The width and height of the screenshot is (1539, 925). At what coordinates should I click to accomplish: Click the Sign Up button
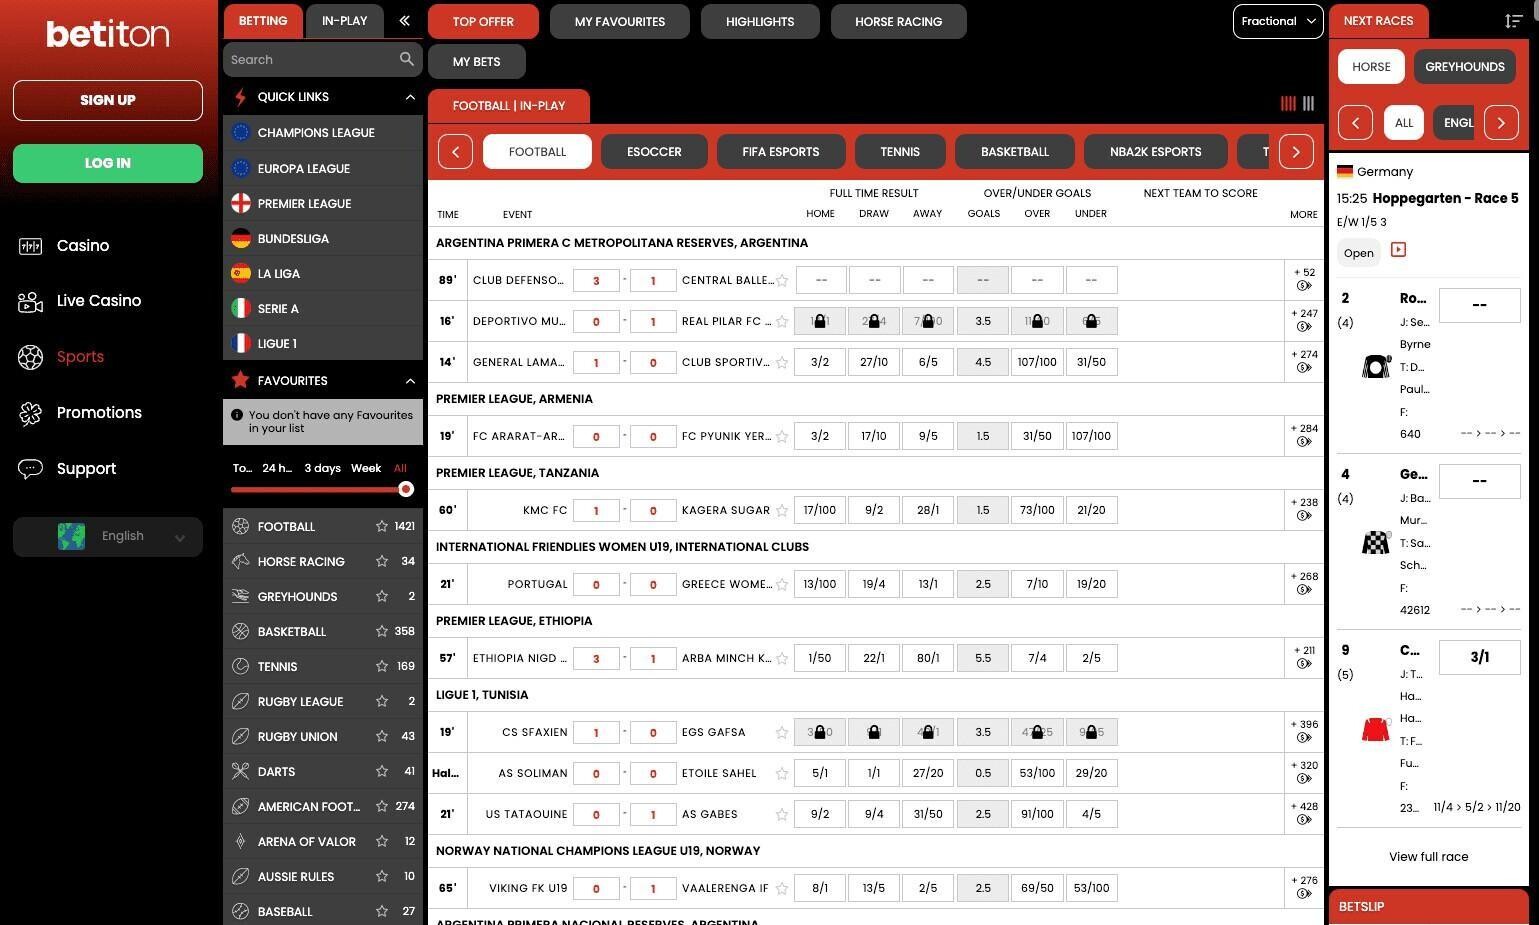pos(108,100)
